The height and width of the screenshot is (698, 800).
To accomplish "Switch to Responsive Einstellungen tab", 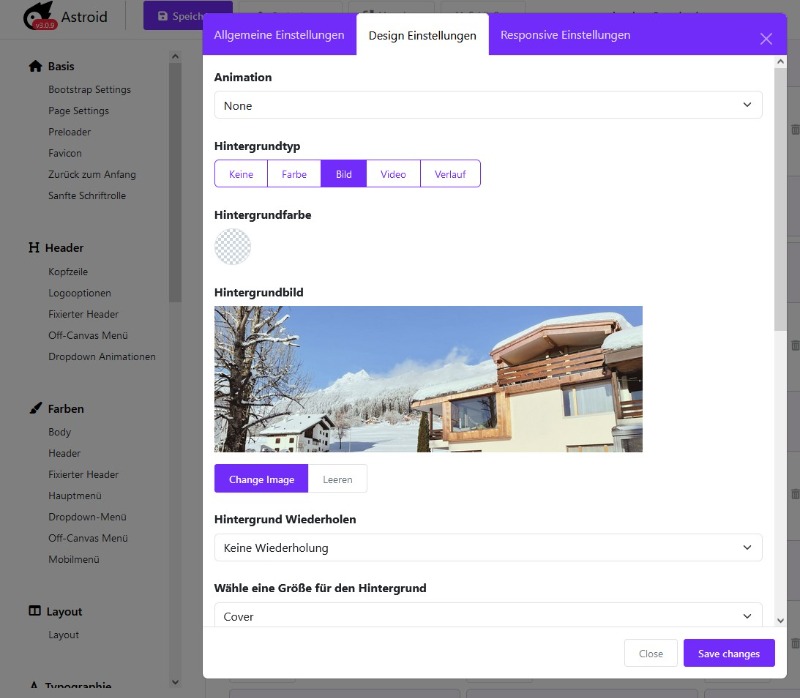I will 565,35.
